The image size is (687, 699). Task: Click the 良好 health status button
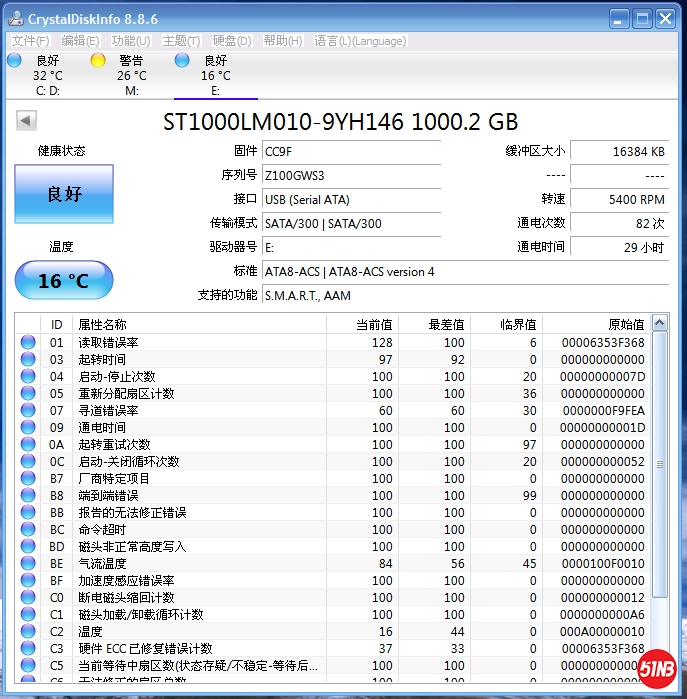[64, 194]
